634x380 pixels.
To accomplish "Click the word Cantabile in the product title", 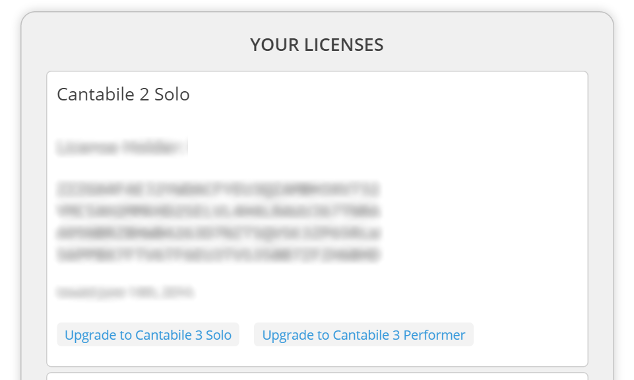I will click(96, 95).
